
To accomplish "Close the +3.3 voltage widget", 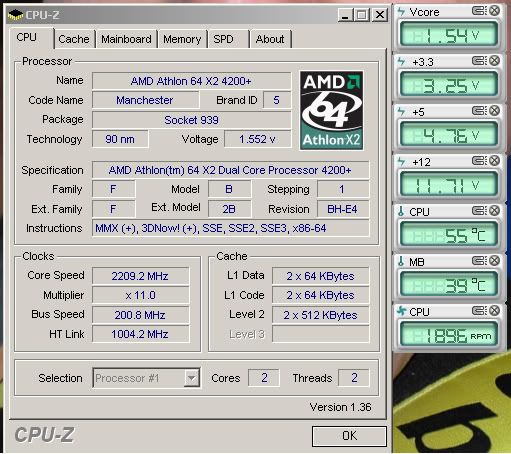I will pos(495,61).
